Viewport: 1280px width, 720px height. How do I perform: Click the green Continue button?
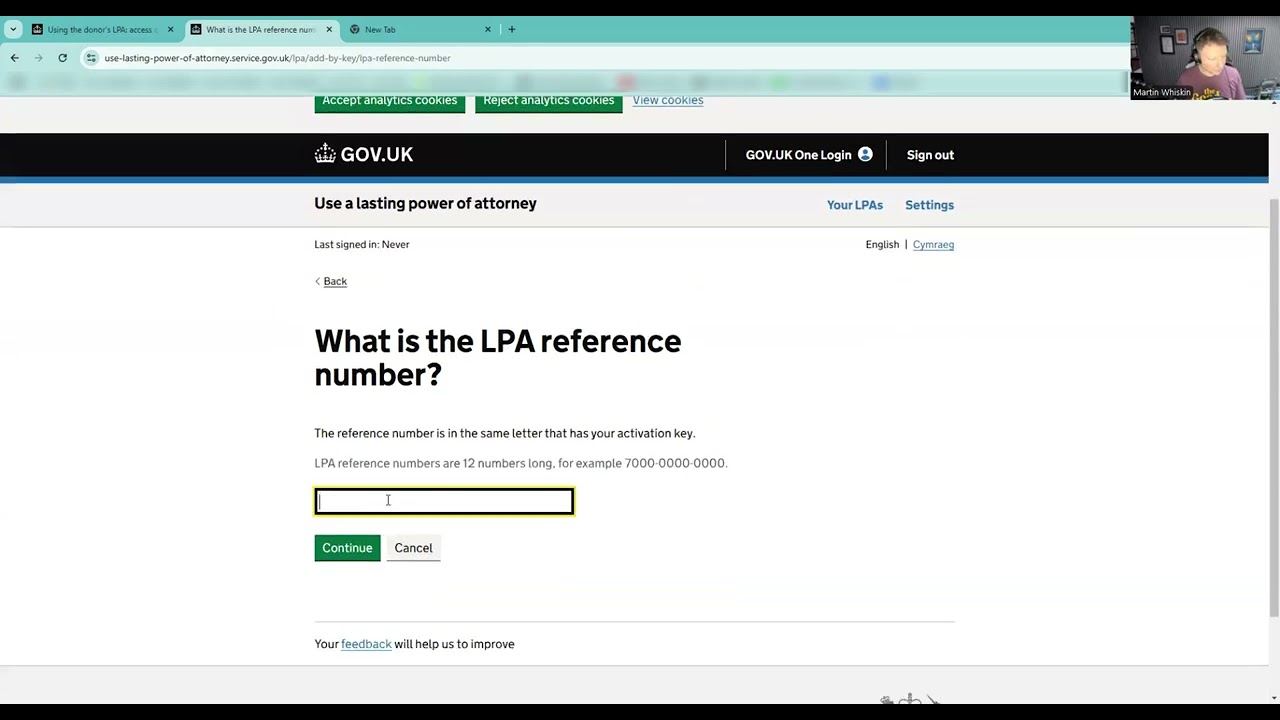[347, 548]
